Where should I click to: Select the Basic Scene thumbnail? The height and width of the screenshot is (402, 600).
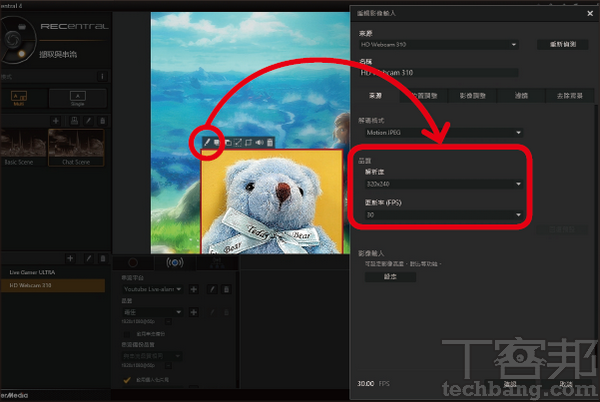click(23, 148)
